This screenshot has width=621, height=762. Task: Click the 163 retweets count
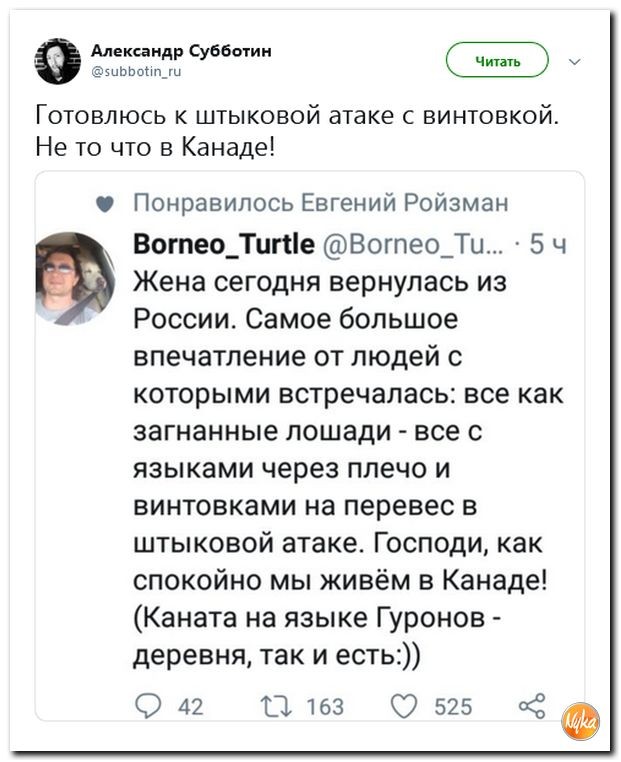[x=325, y=707]
